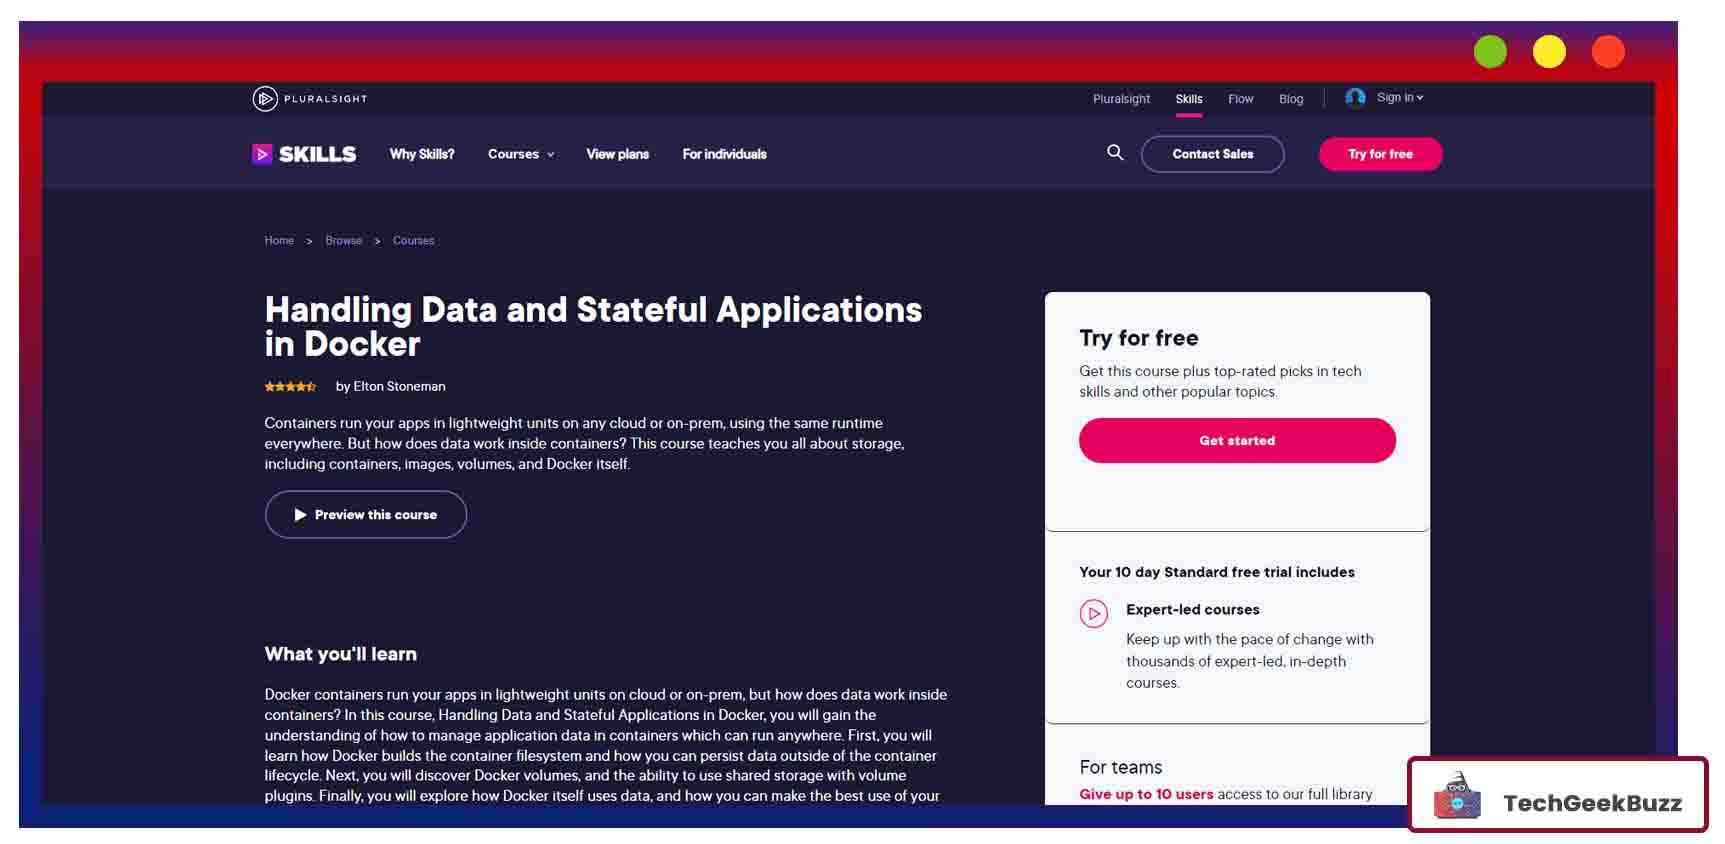1725x844 pixels.
Task: Click the Pluralsight logo icon
Action: click(265, 99)
